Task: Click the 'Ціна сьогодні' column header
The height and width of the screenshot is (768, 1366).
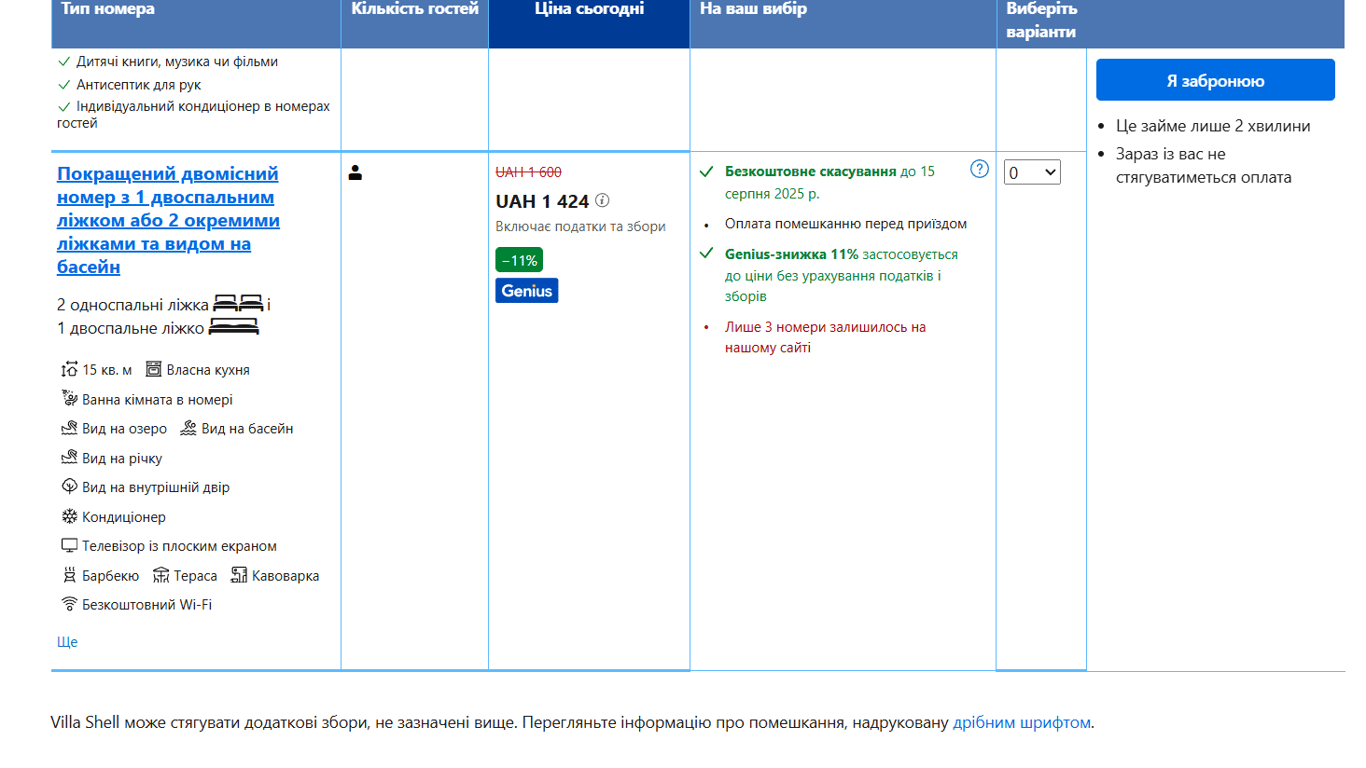Action: coord(589,10)
